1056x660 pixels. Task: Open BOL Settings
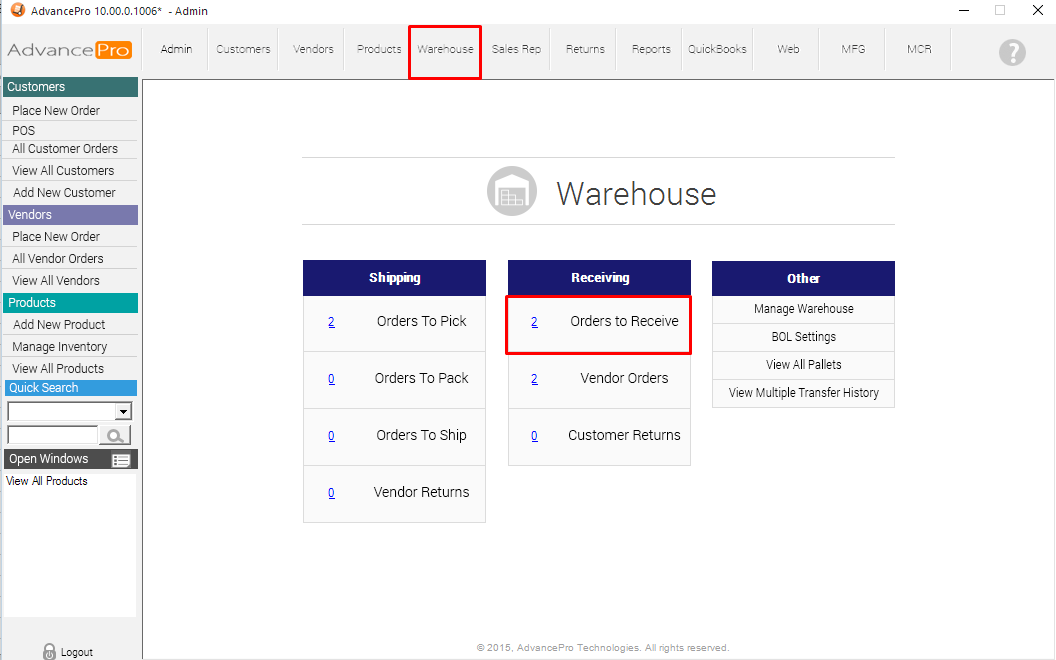[803, 337]
